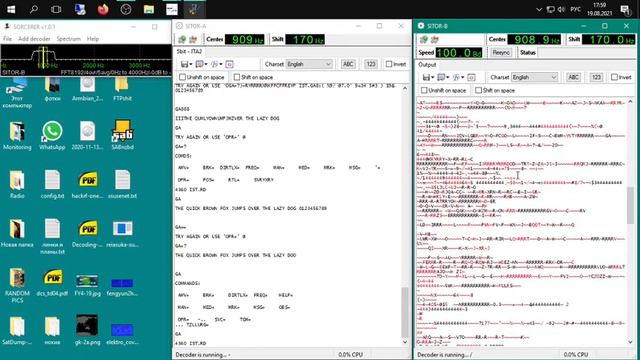Select the SatDump folder on desktop

tap(17, 331)
